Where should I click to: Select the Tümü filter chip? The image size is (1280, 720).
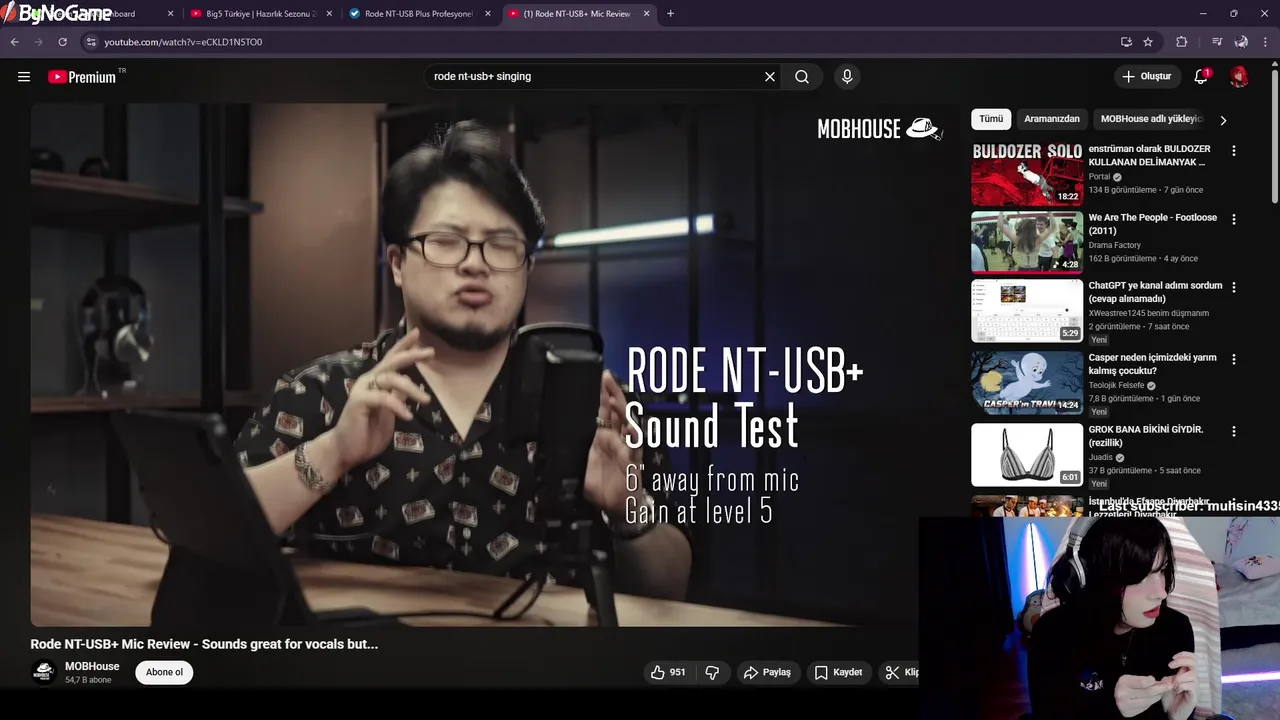click(x=991, y=119)
